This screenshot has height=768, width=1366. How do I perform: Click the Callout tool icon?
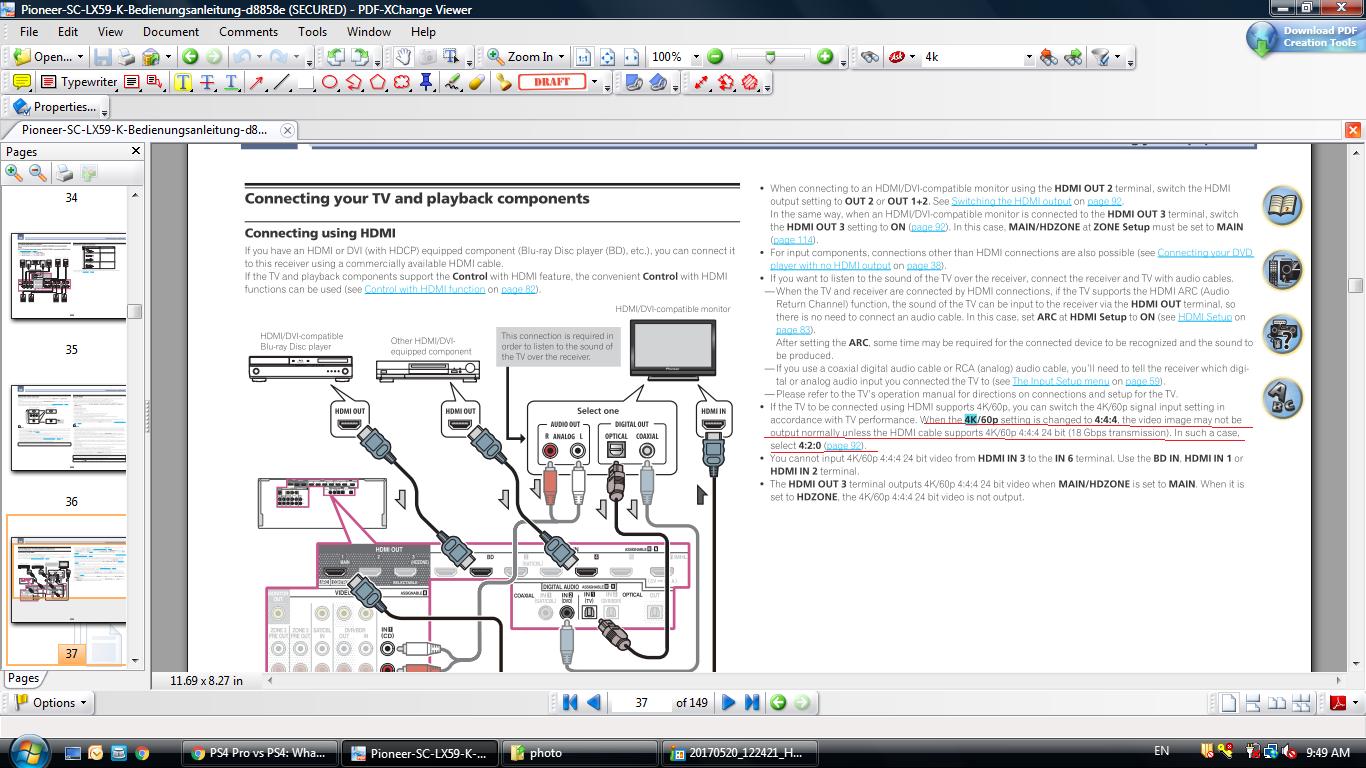point(154,82)
